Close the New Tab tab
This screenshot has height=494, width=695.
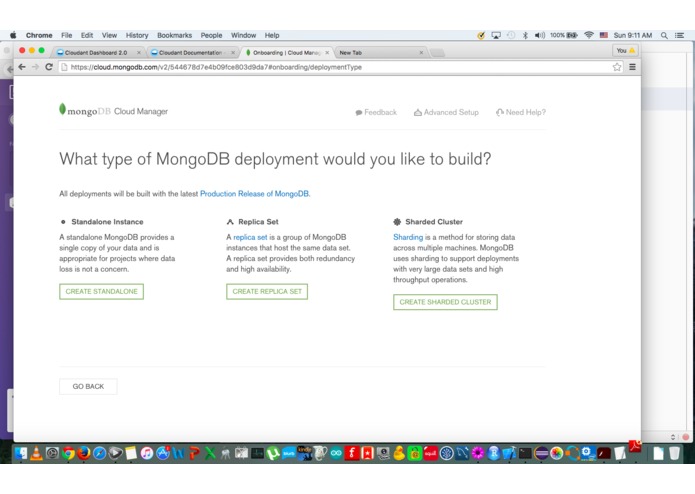pos(421,53)
